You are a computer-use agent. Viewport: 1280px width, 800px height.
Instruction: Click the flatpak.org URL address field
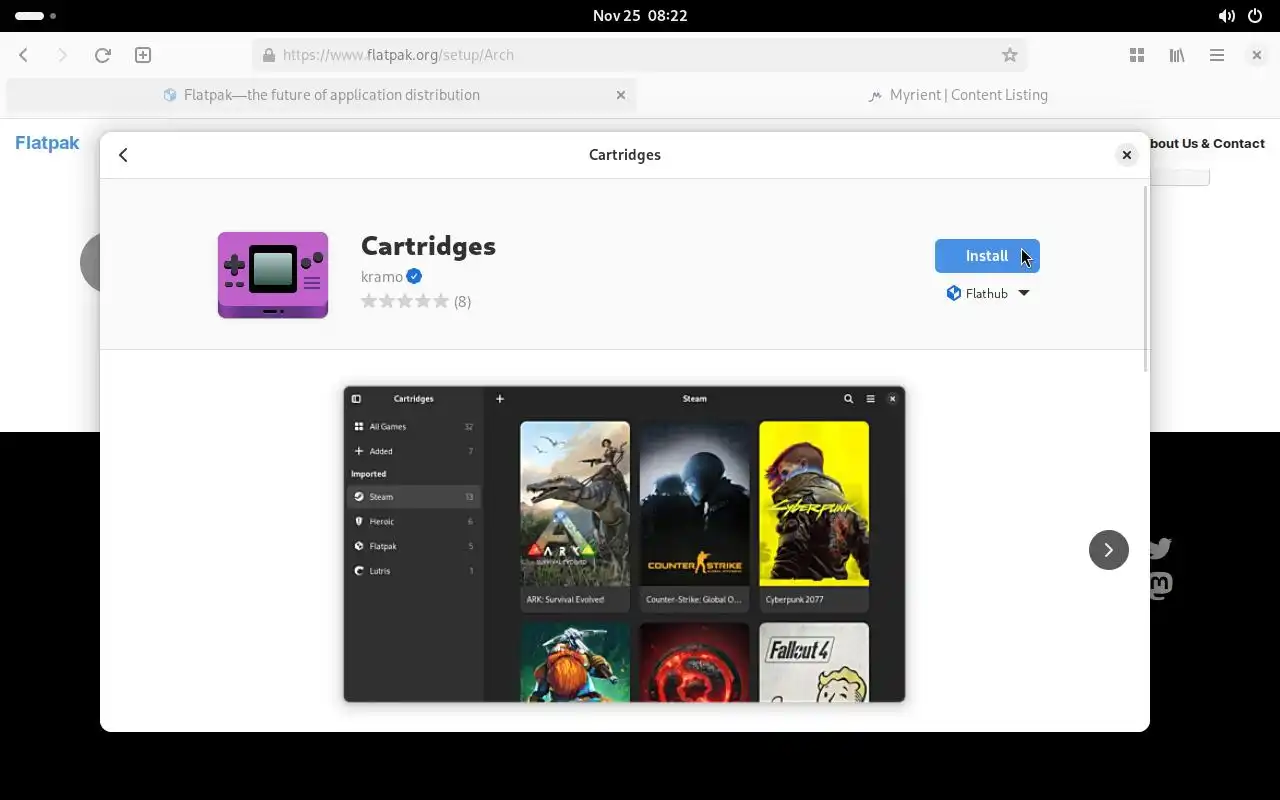pos(640,55)
